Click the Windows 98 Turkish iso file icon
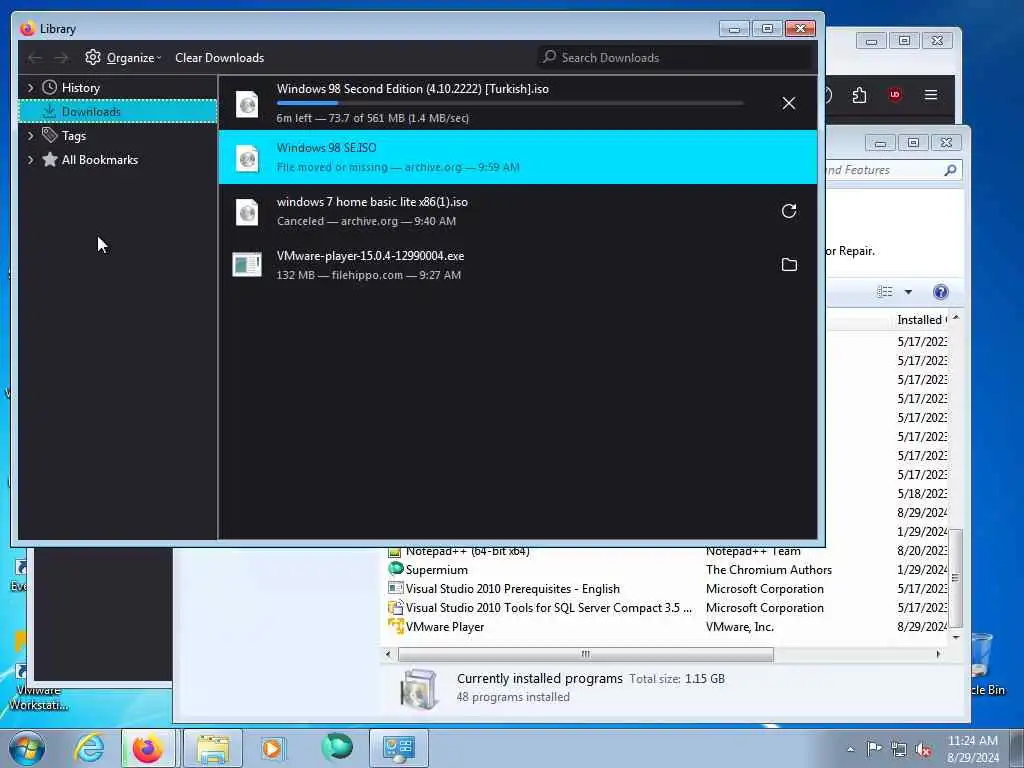This screenshot has width=1024, height=768. [x=247, y=104]
